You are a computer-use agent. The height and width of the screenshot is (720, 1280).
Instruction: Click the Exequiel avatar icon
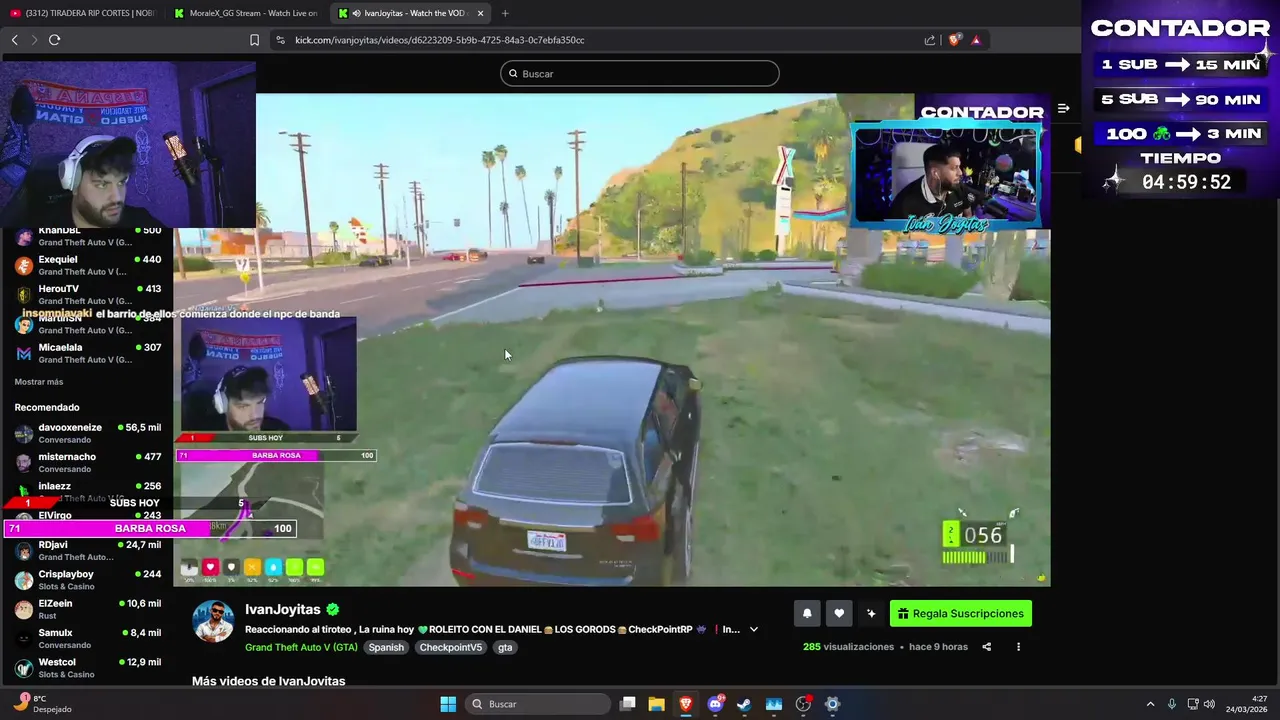(23, 265)
